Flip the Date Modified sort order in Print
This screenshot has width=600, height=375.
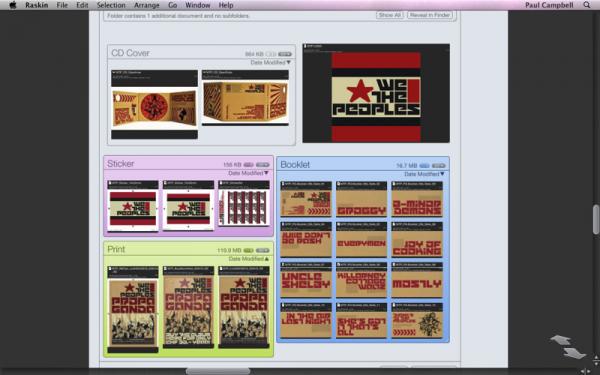point(248,259)
